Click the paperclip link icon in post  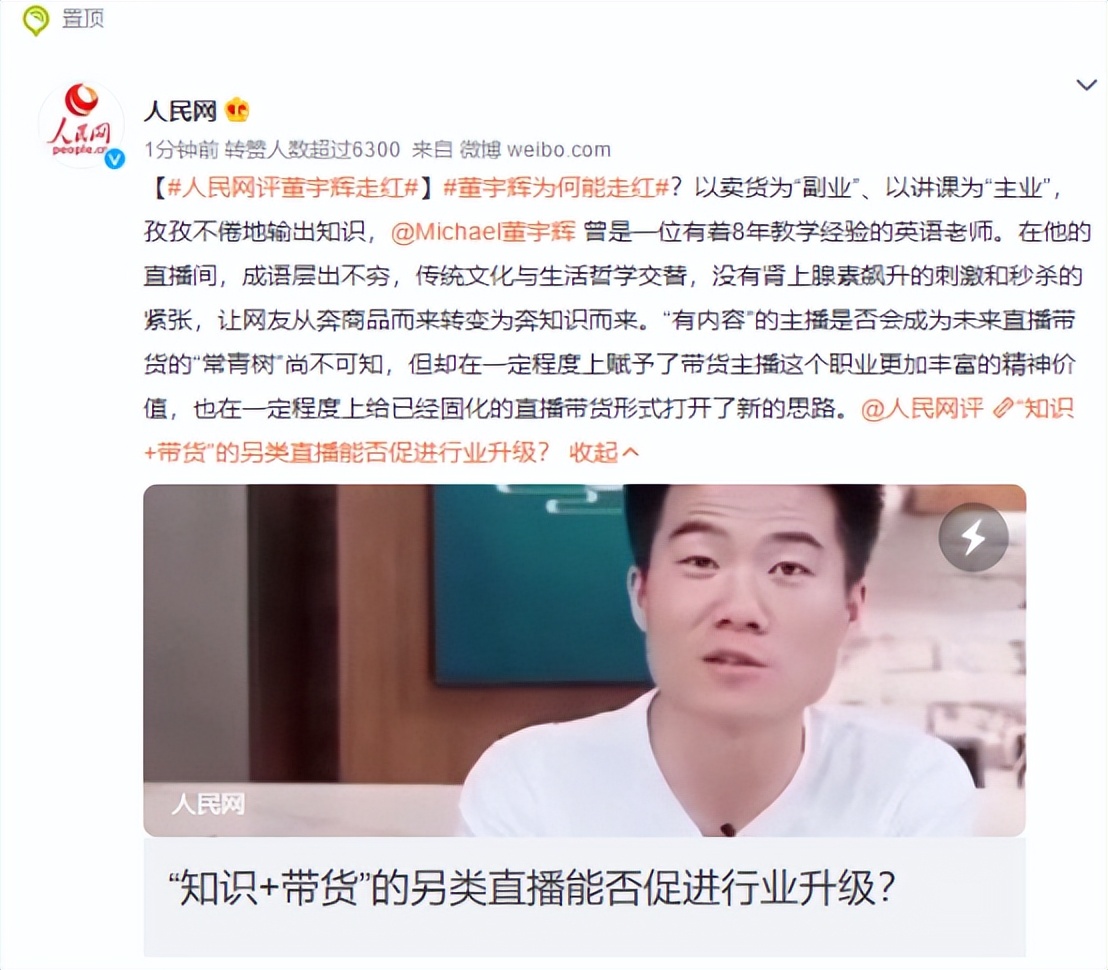tap(1002, 408)
